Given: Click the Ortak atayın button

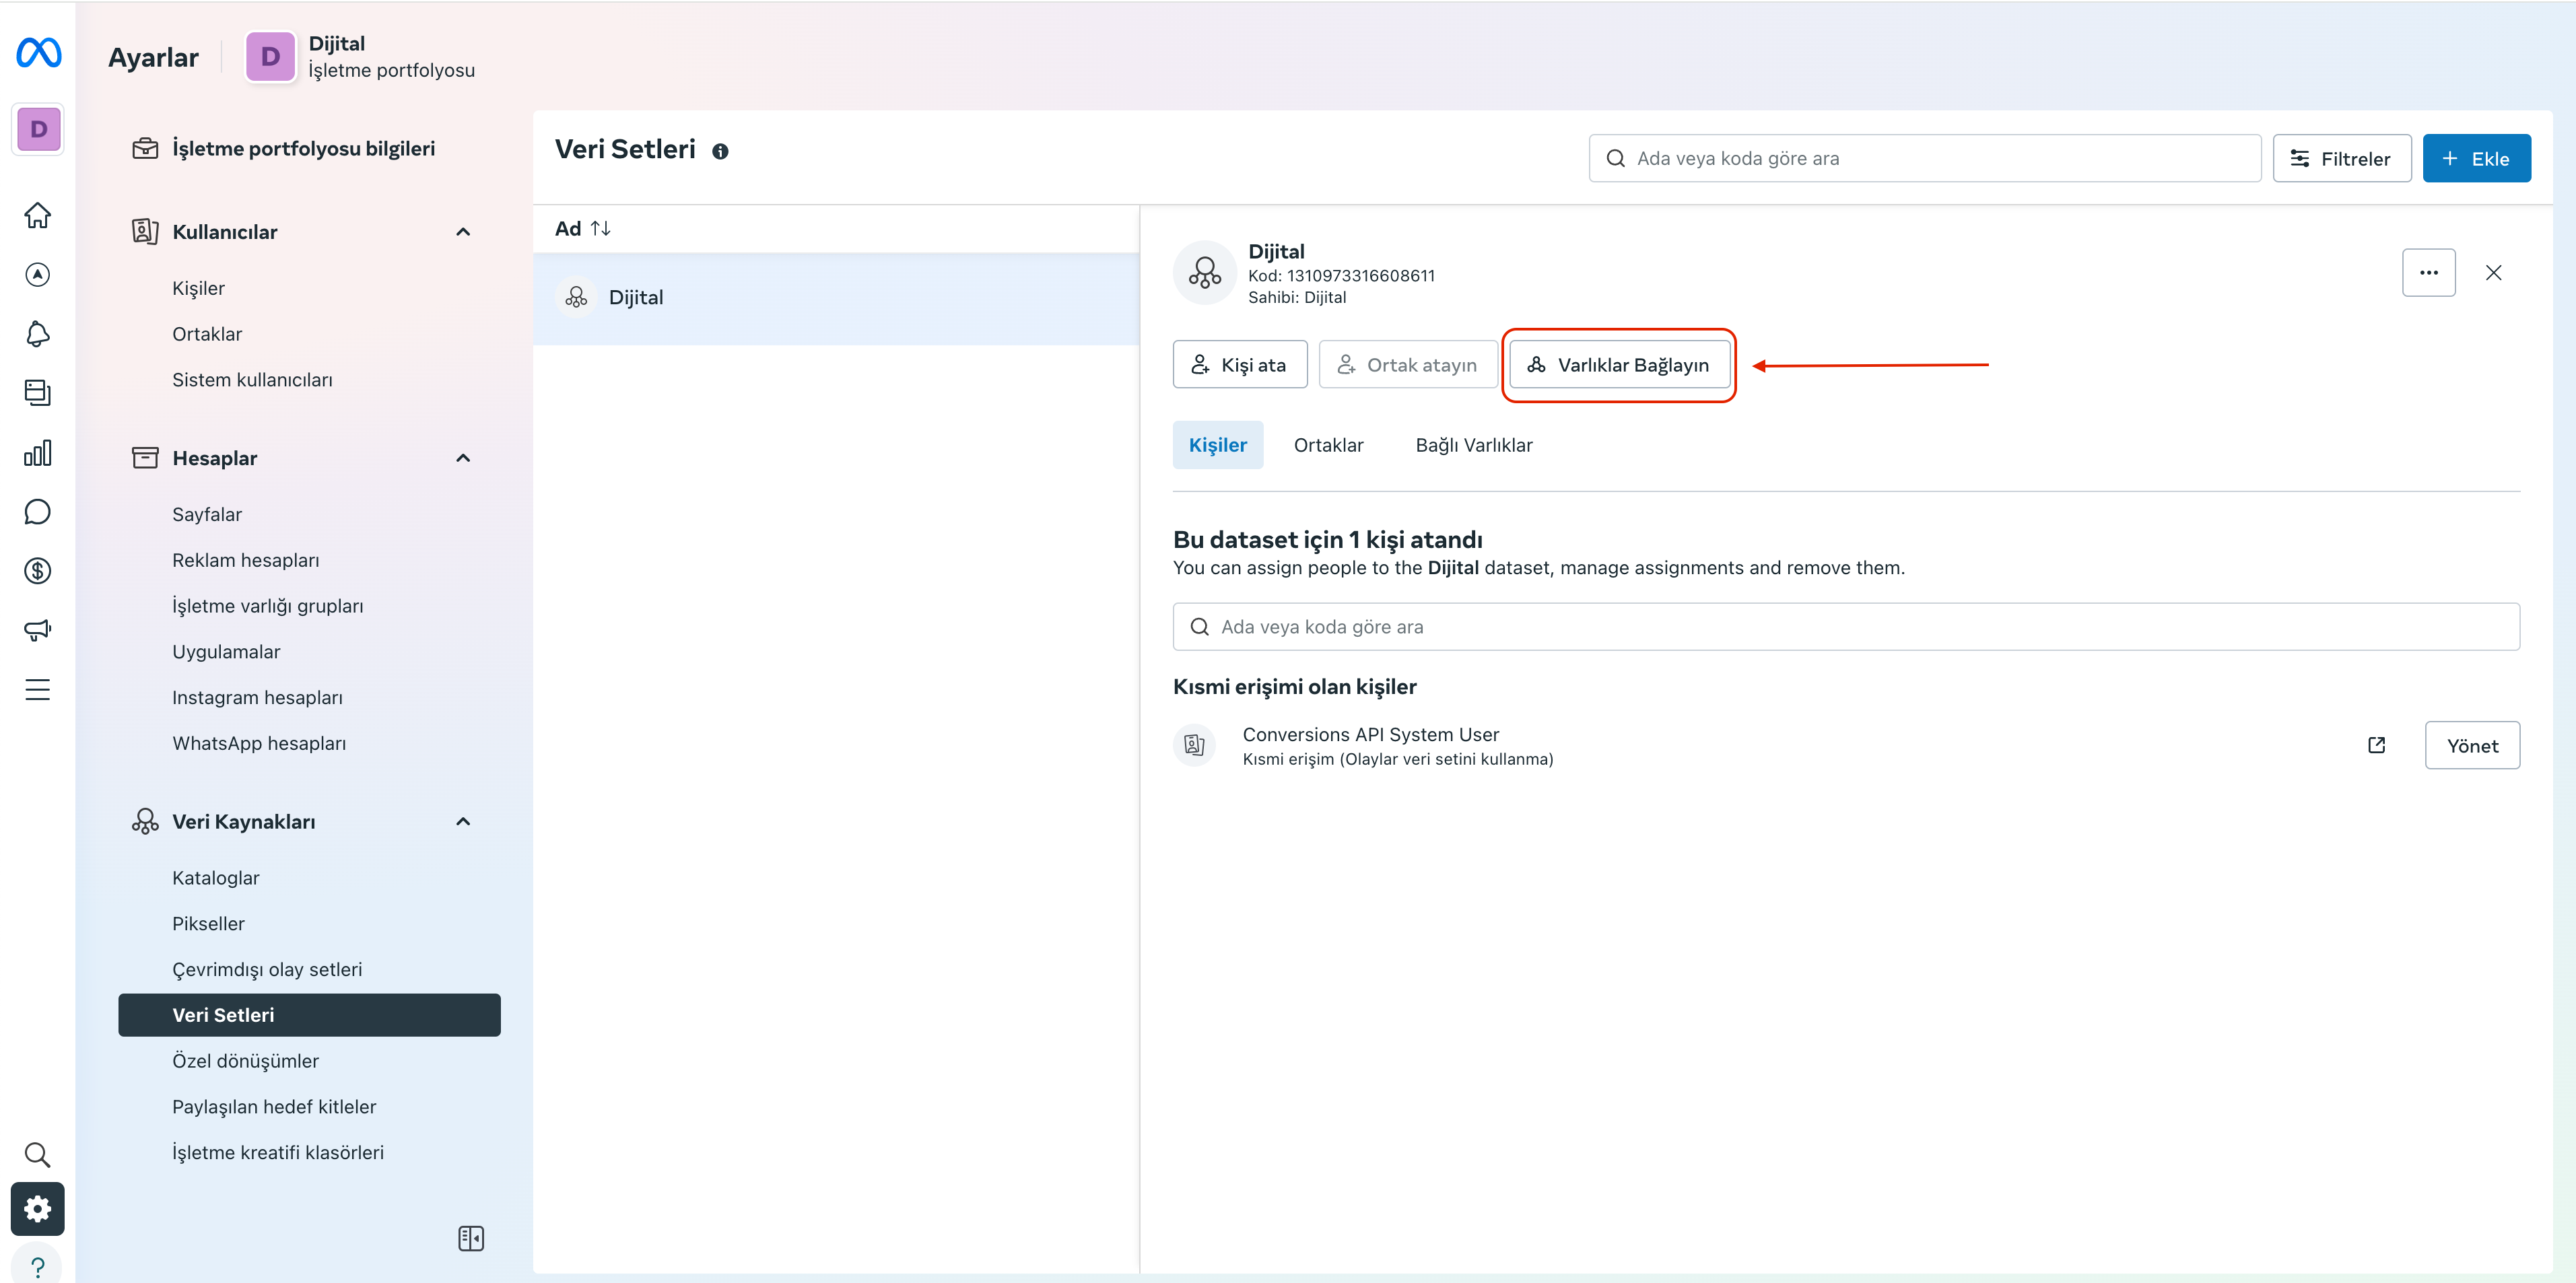Looking at the screenshot, I should [x=1407, y=365].
